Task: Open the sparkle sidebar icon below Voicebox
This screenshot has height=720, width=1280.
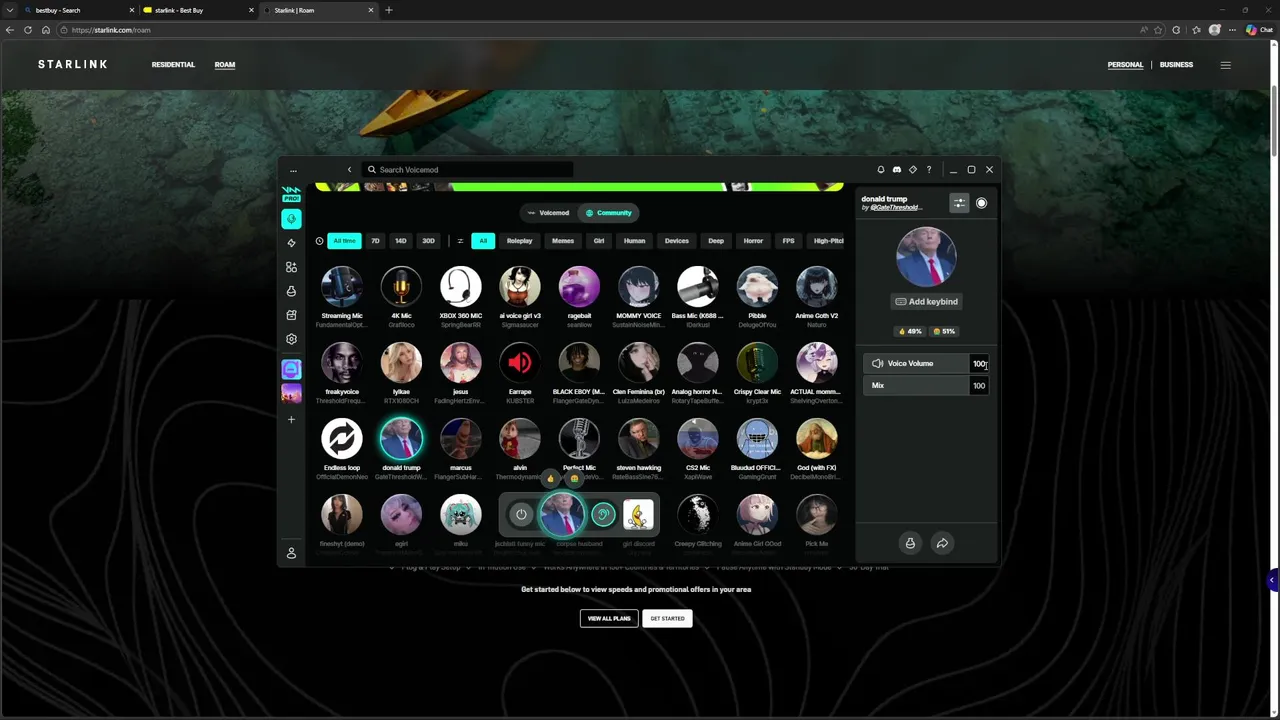Action: click(291, 243)
